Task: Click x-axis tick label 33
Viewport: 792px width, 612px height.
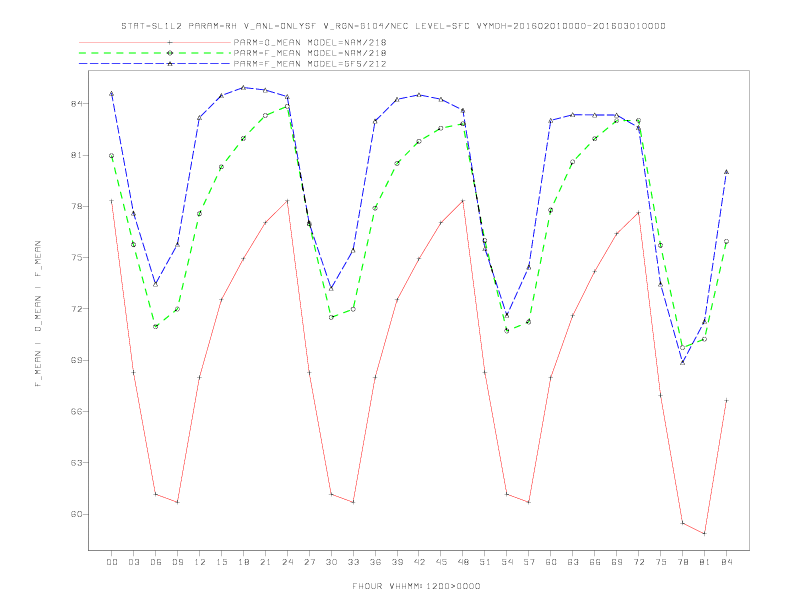Action: (353, 562)
